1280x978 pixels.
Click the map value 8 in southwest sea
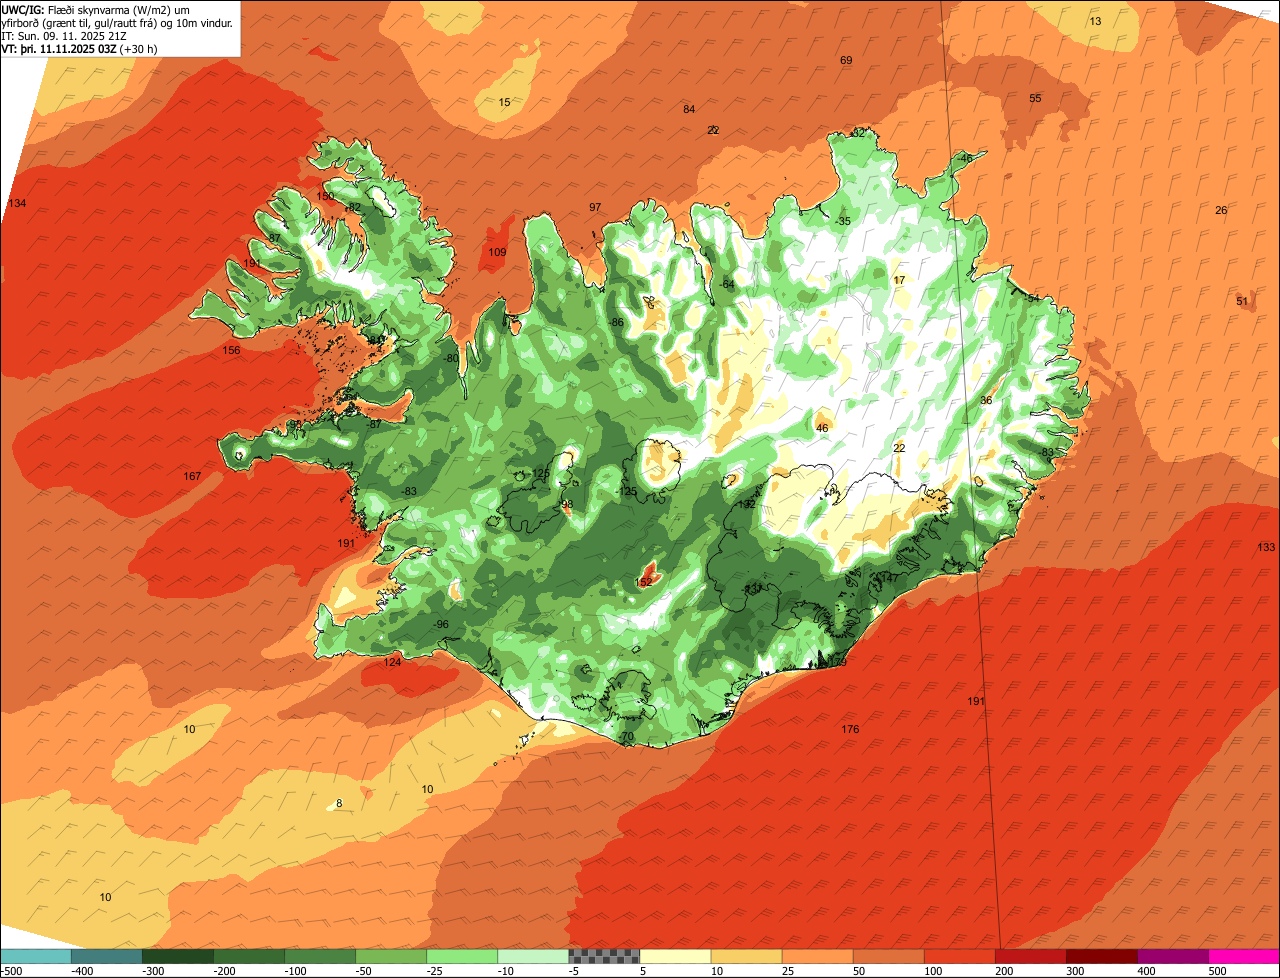tap(339, 803)
